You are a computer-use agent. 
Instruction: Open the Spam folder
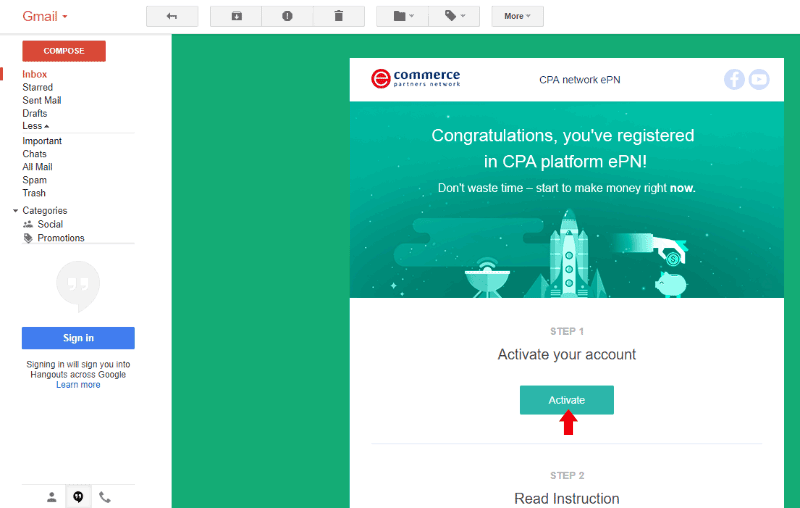[x=34, y=180]
